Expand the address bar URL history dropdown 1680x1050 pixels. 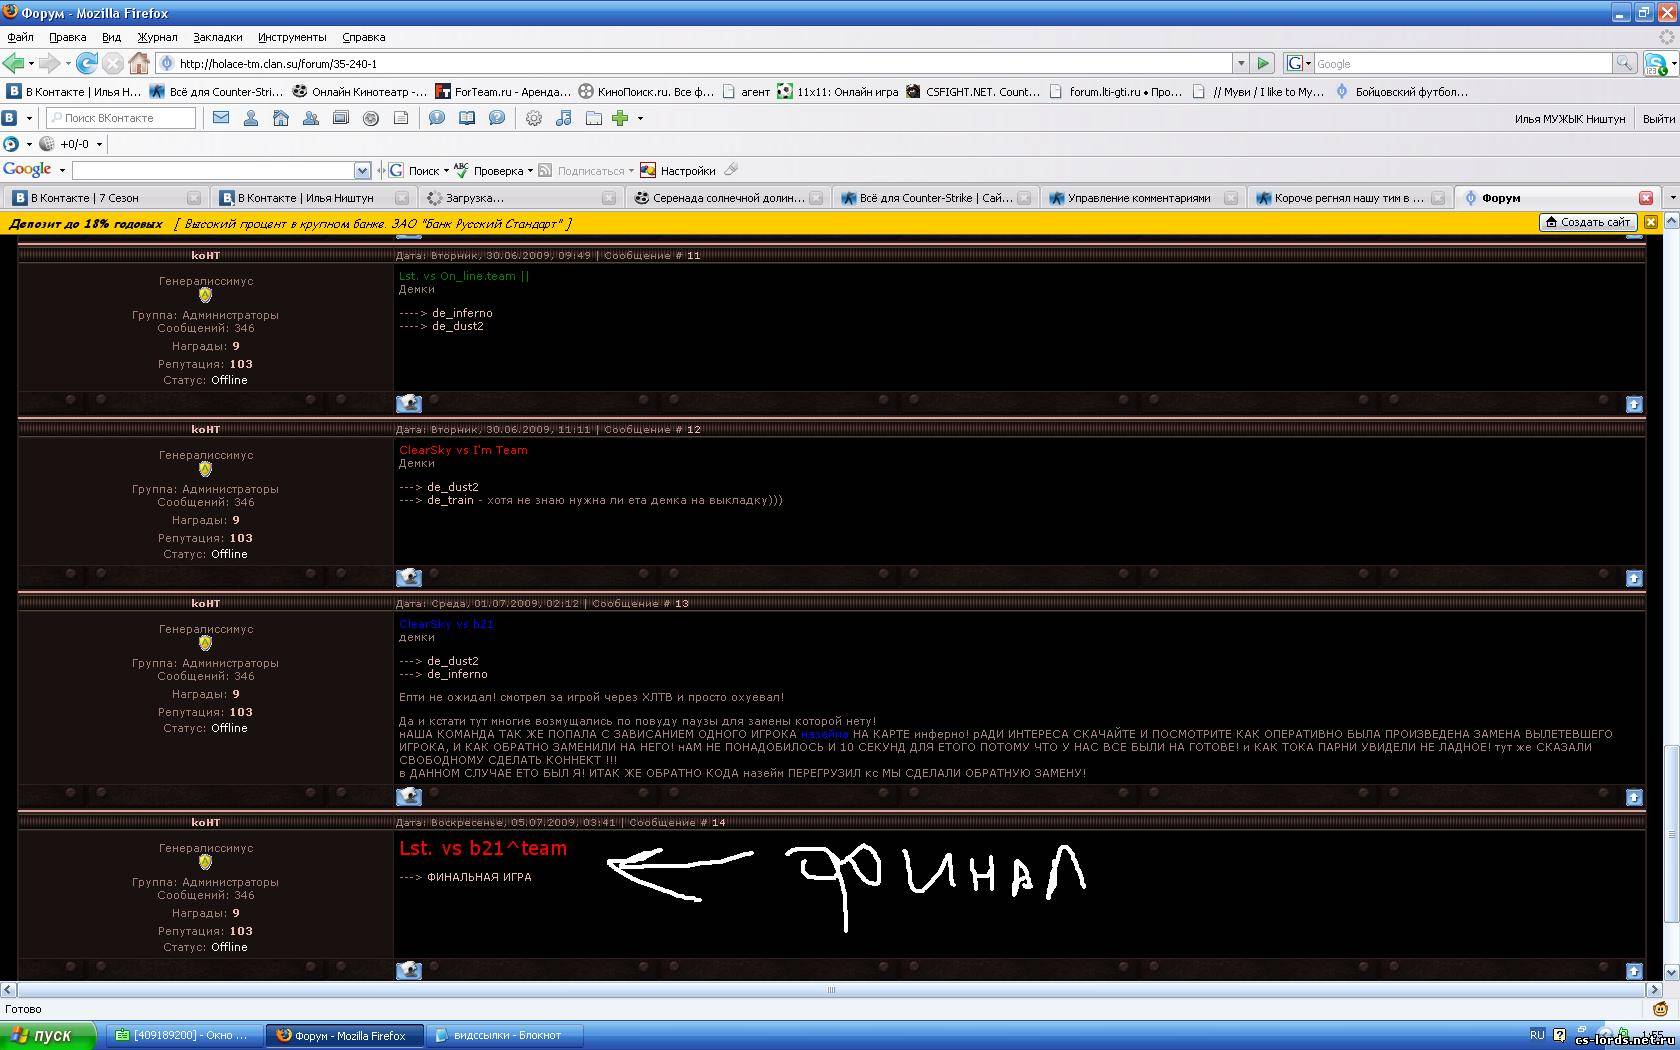click(x=1241, y=63)
